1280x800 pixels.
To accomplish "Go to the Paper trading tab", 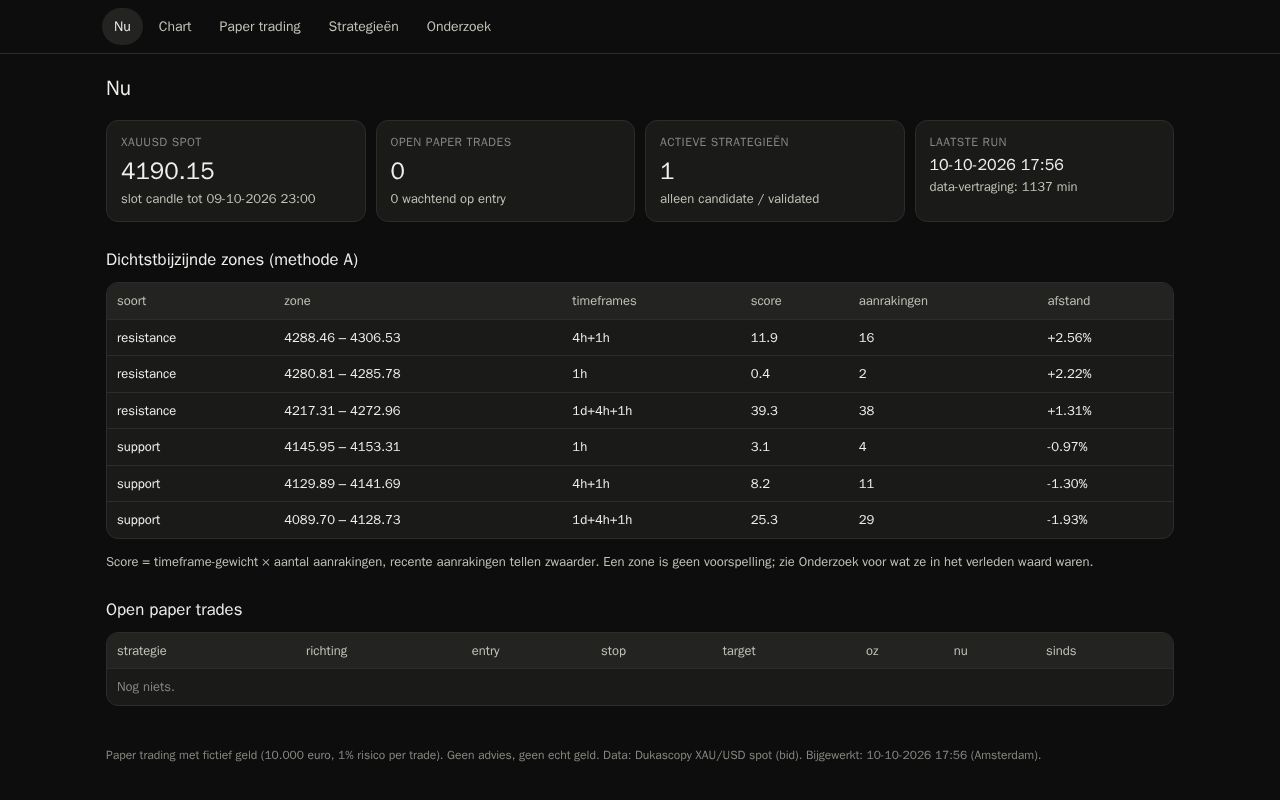I will (260, 27).
